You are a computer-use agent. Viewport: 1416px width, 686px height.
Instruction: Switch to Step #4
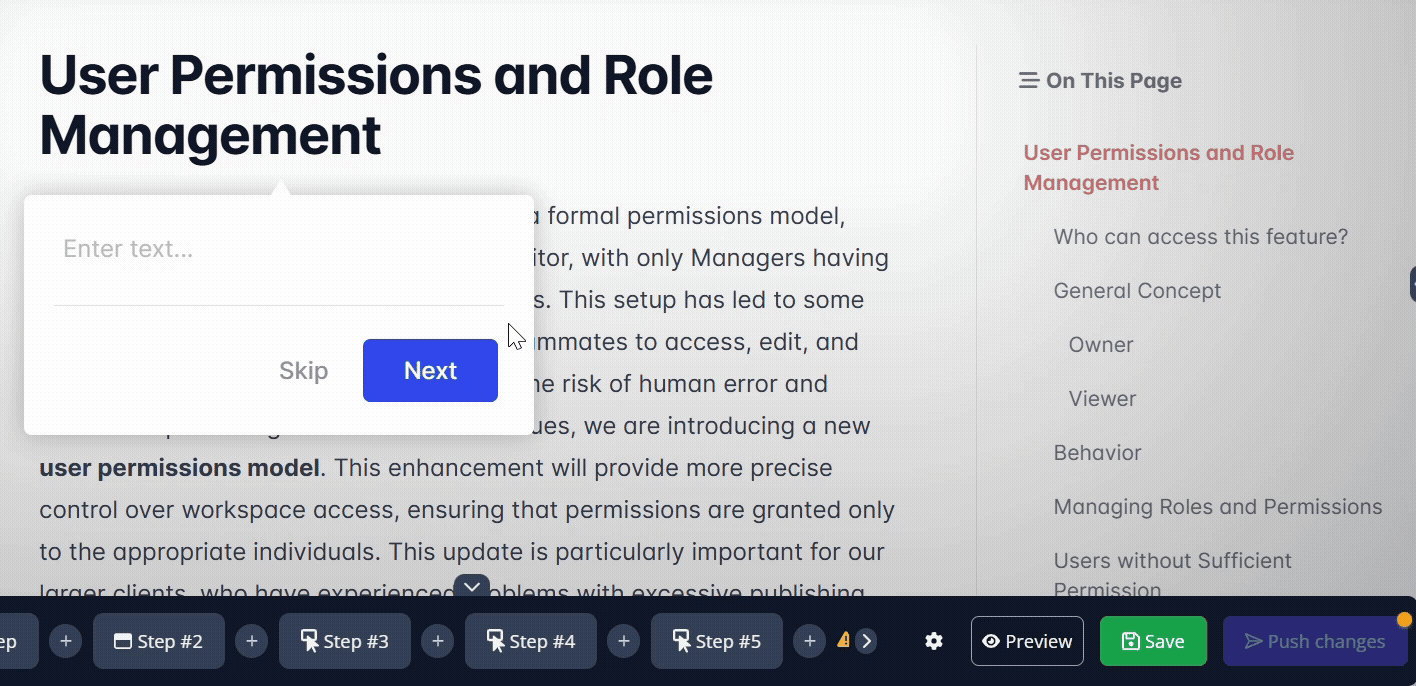(531, 641)
